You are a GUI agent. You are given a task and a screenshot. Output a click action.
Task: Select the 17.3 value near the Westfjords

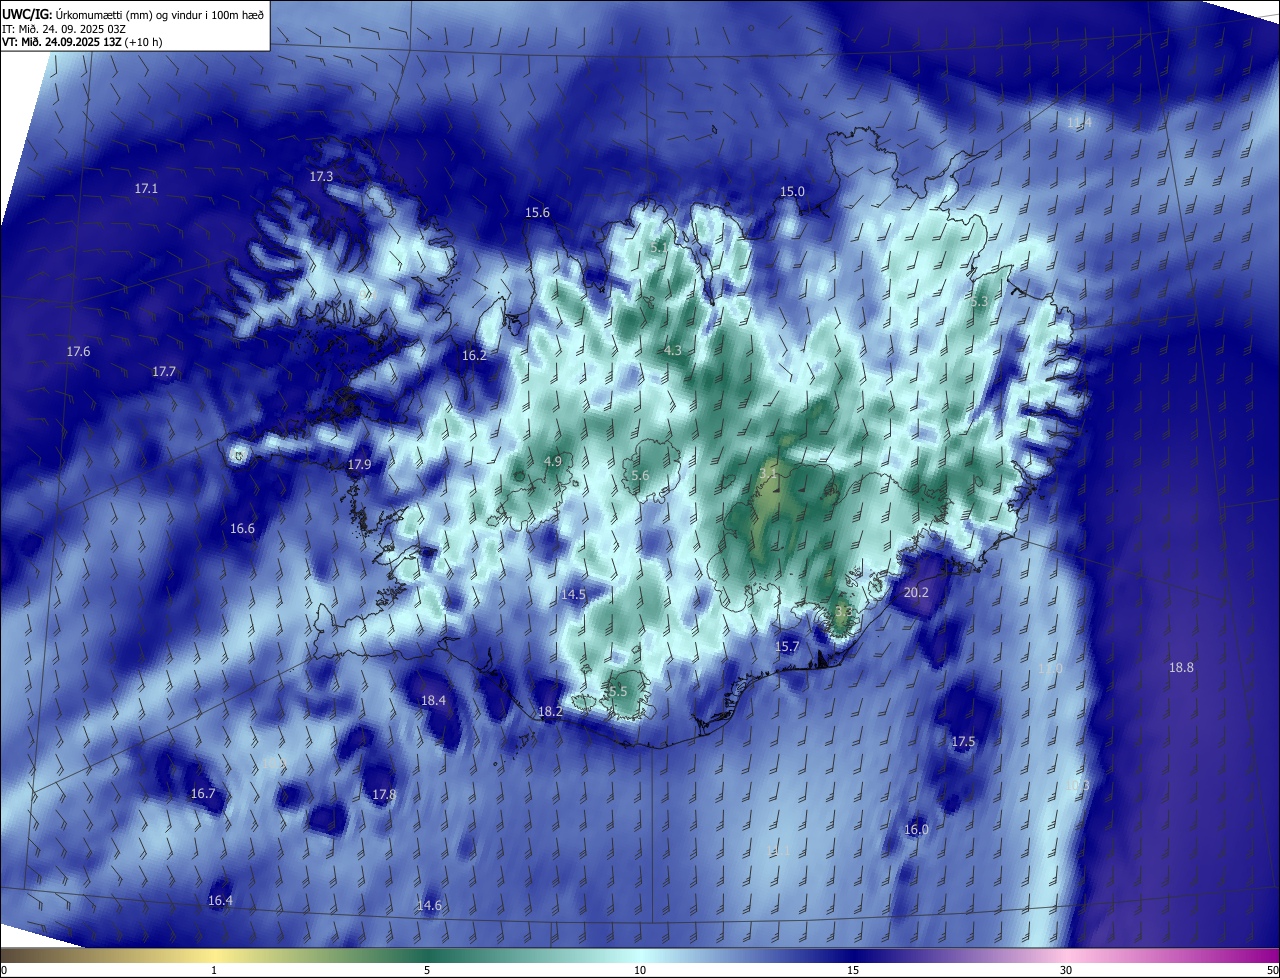tap(321, 176)
